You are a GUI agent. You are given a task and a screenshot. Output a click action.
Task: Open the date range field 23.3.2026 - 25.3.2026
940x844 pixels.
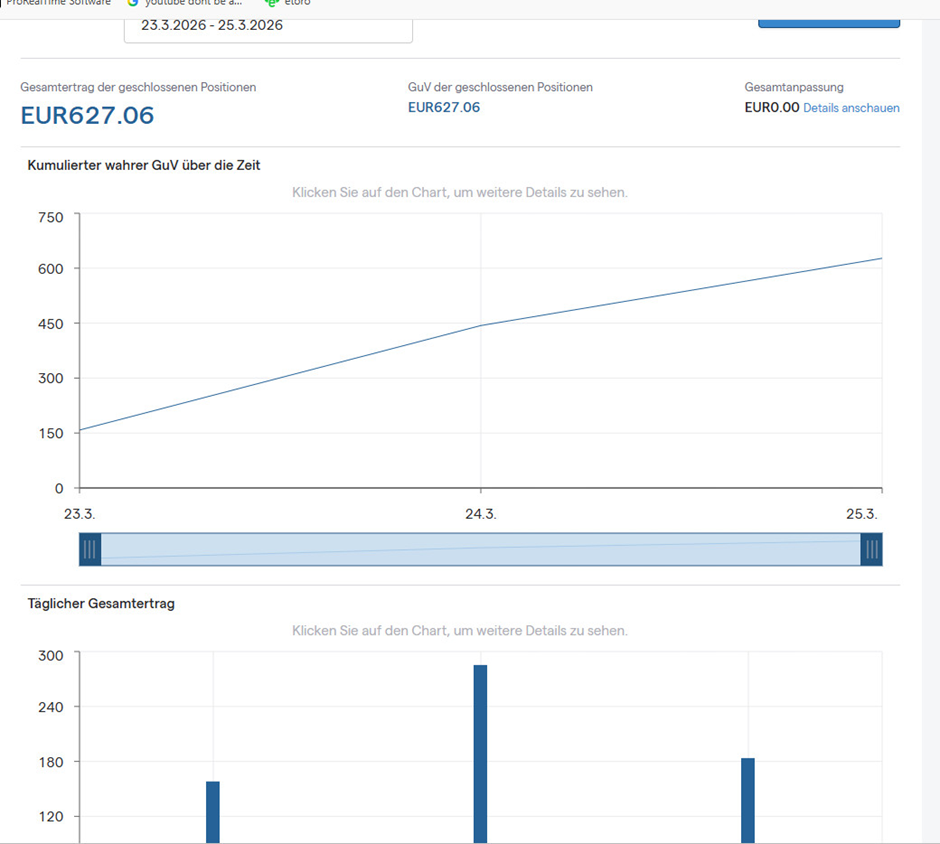click(268, 26)
